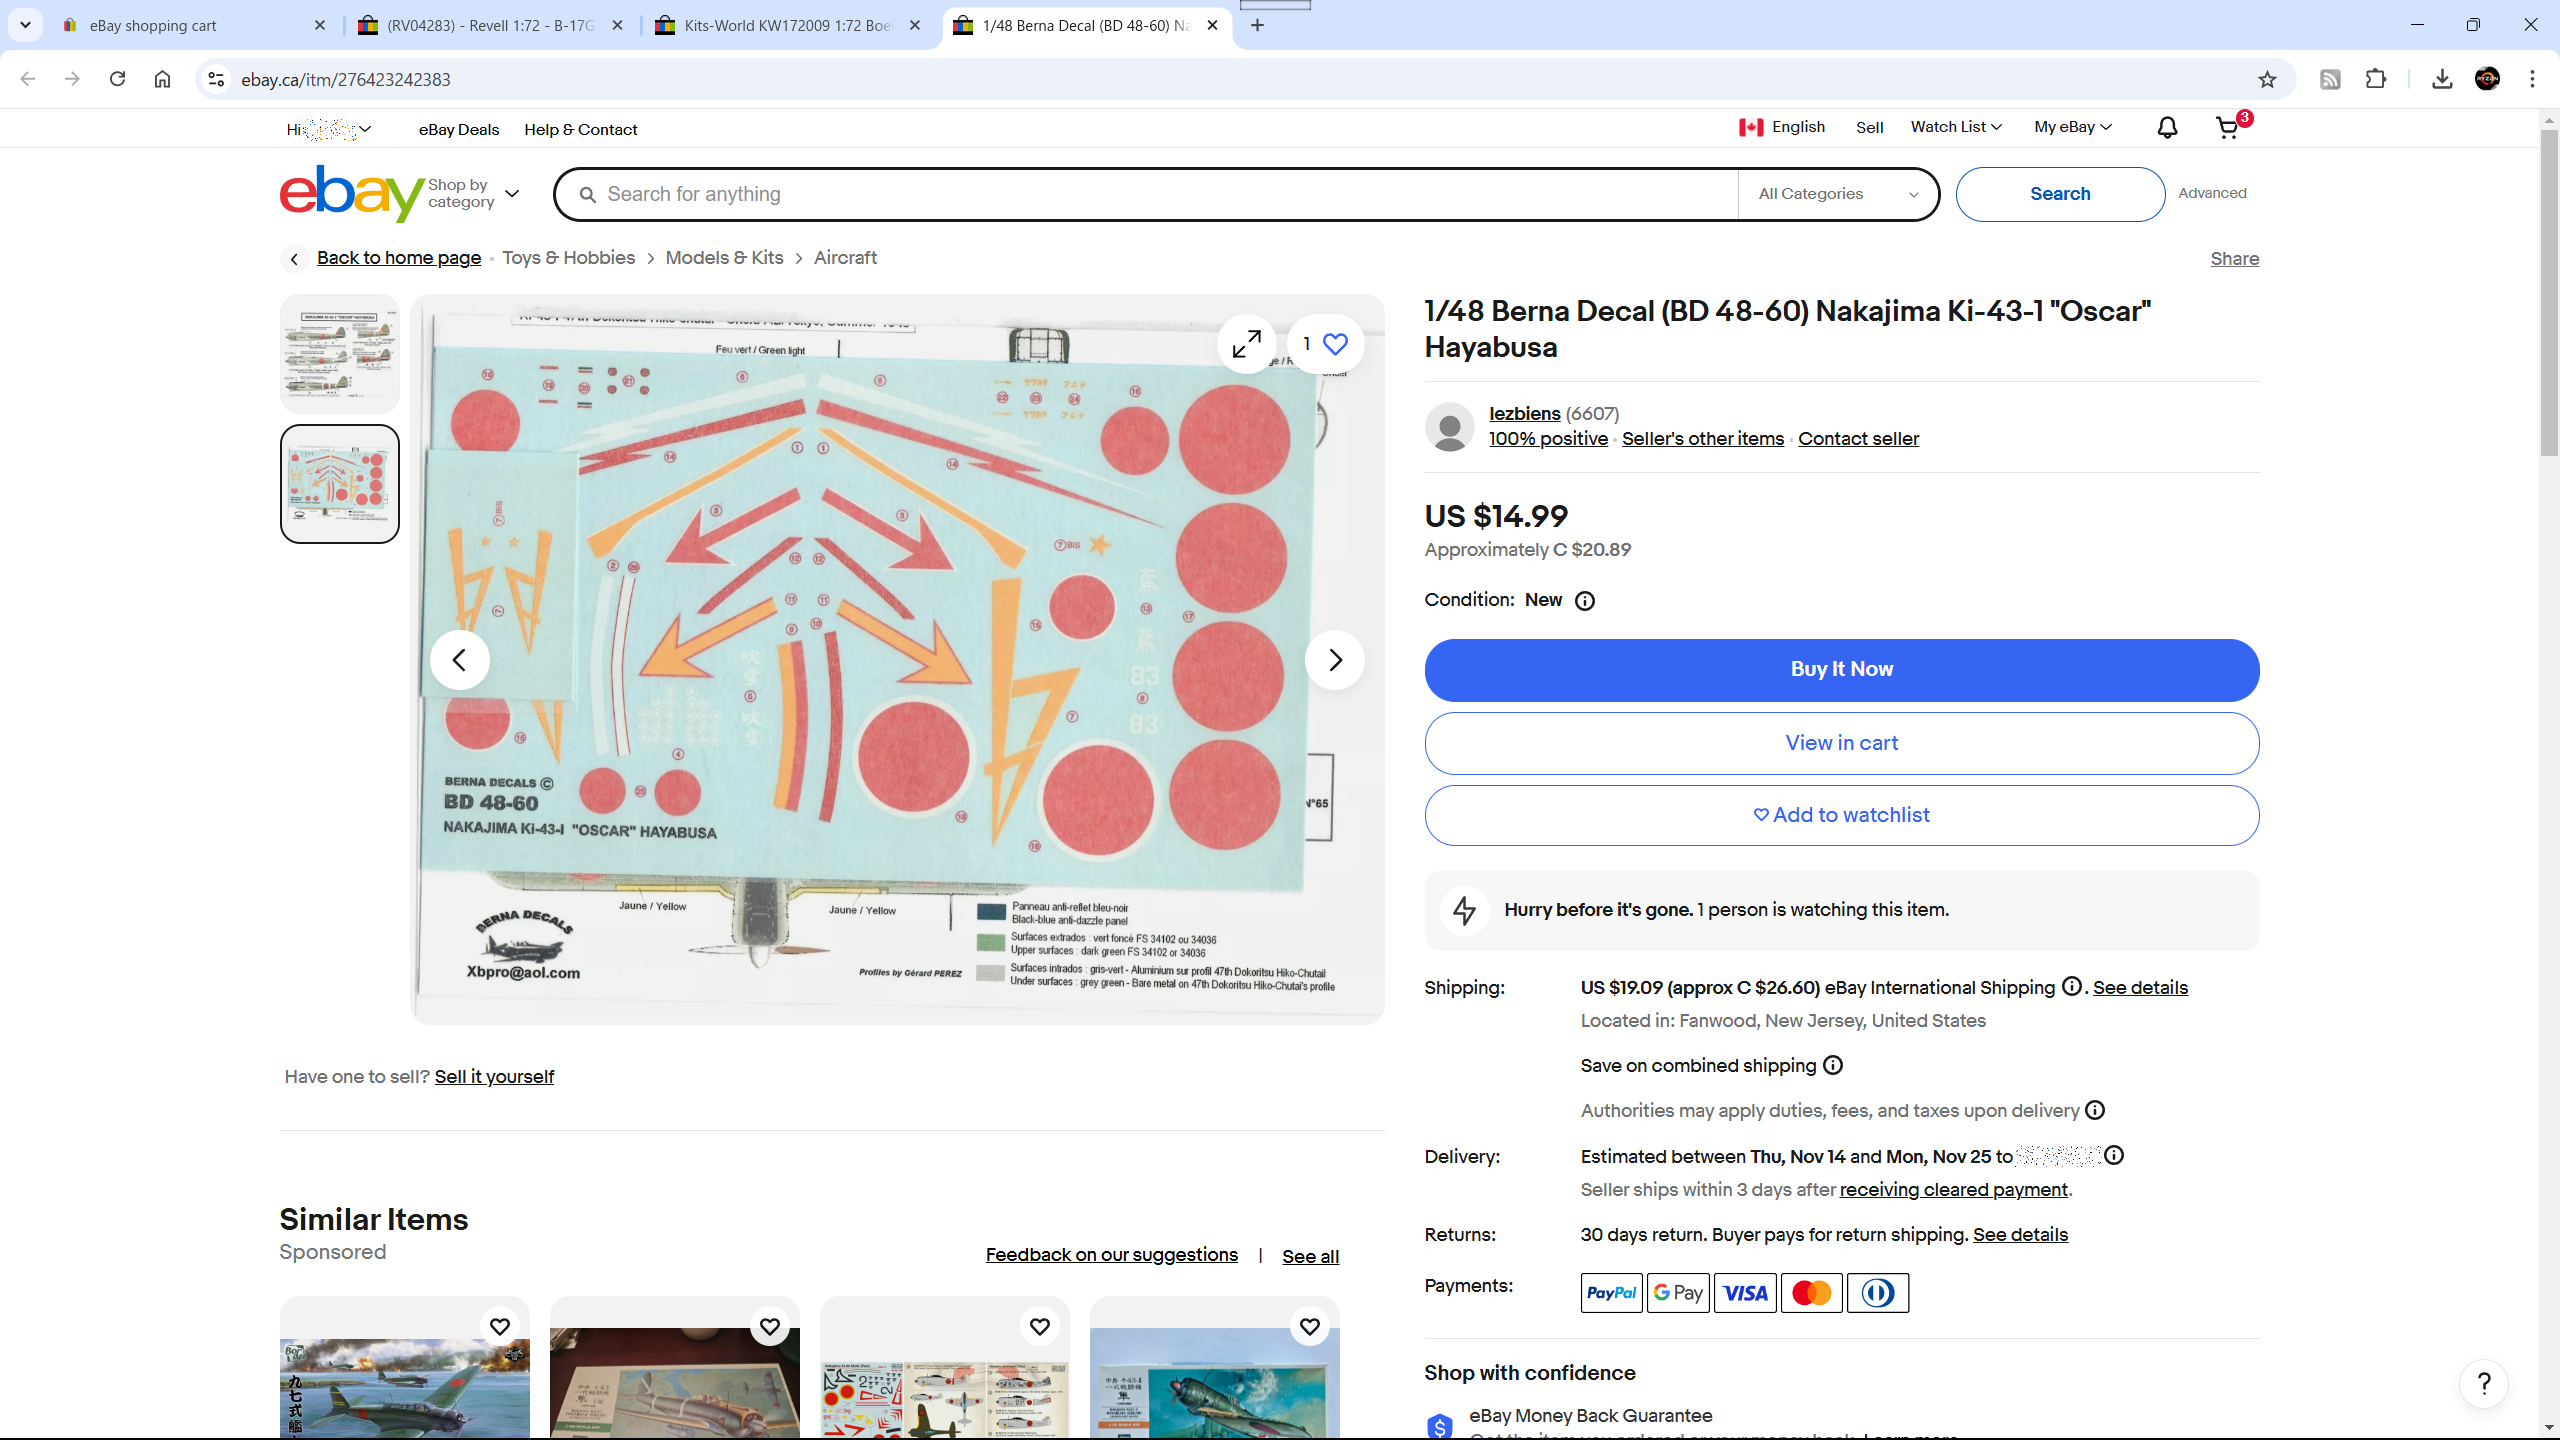Expand the product image to full screen
The width and height of the screenshot is (2560, 1440).
pos(1246,344)
